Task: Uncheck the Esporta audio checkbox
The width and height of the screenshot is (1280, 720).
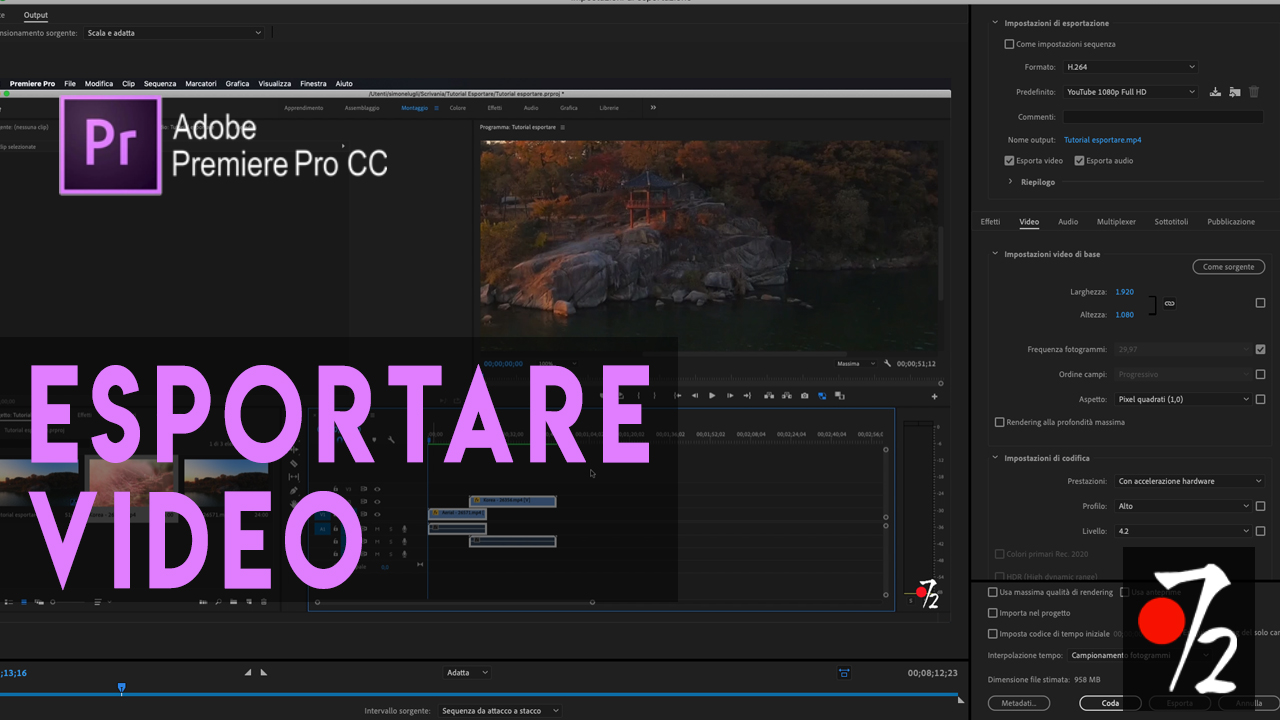Action: 1079,161
